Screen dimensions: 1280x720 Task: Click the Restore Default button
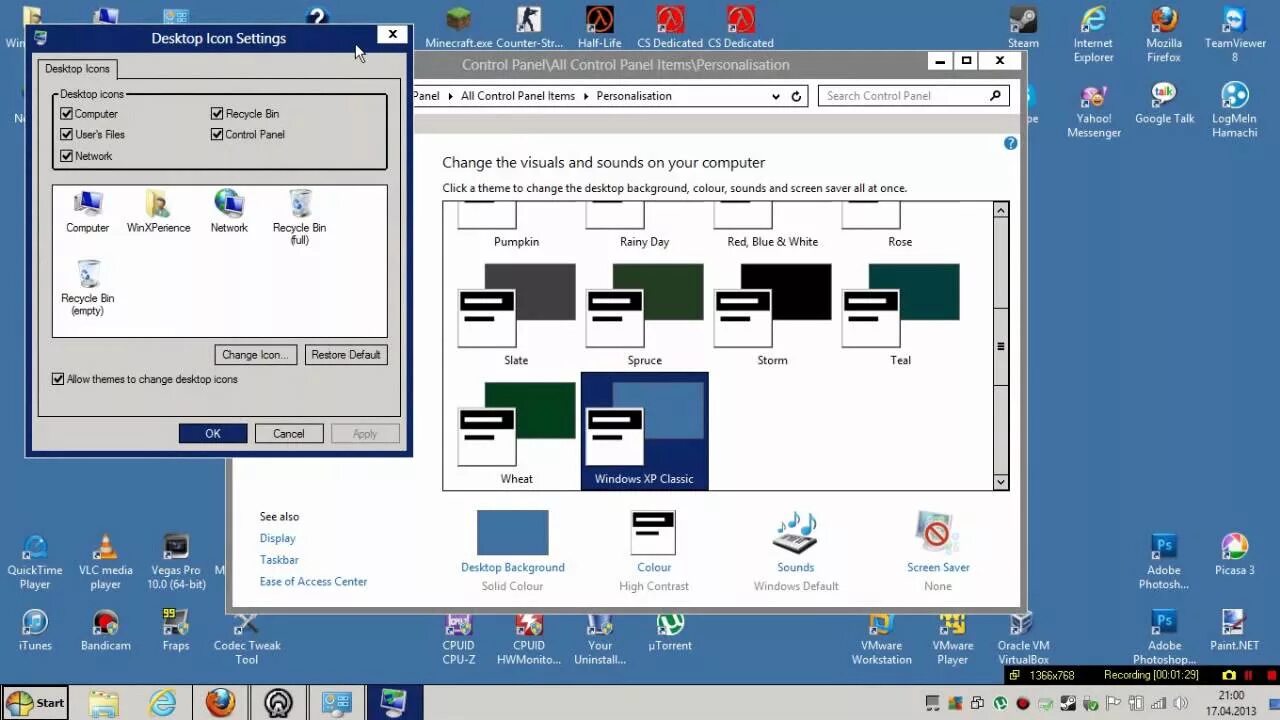click(x=346, y=355)
